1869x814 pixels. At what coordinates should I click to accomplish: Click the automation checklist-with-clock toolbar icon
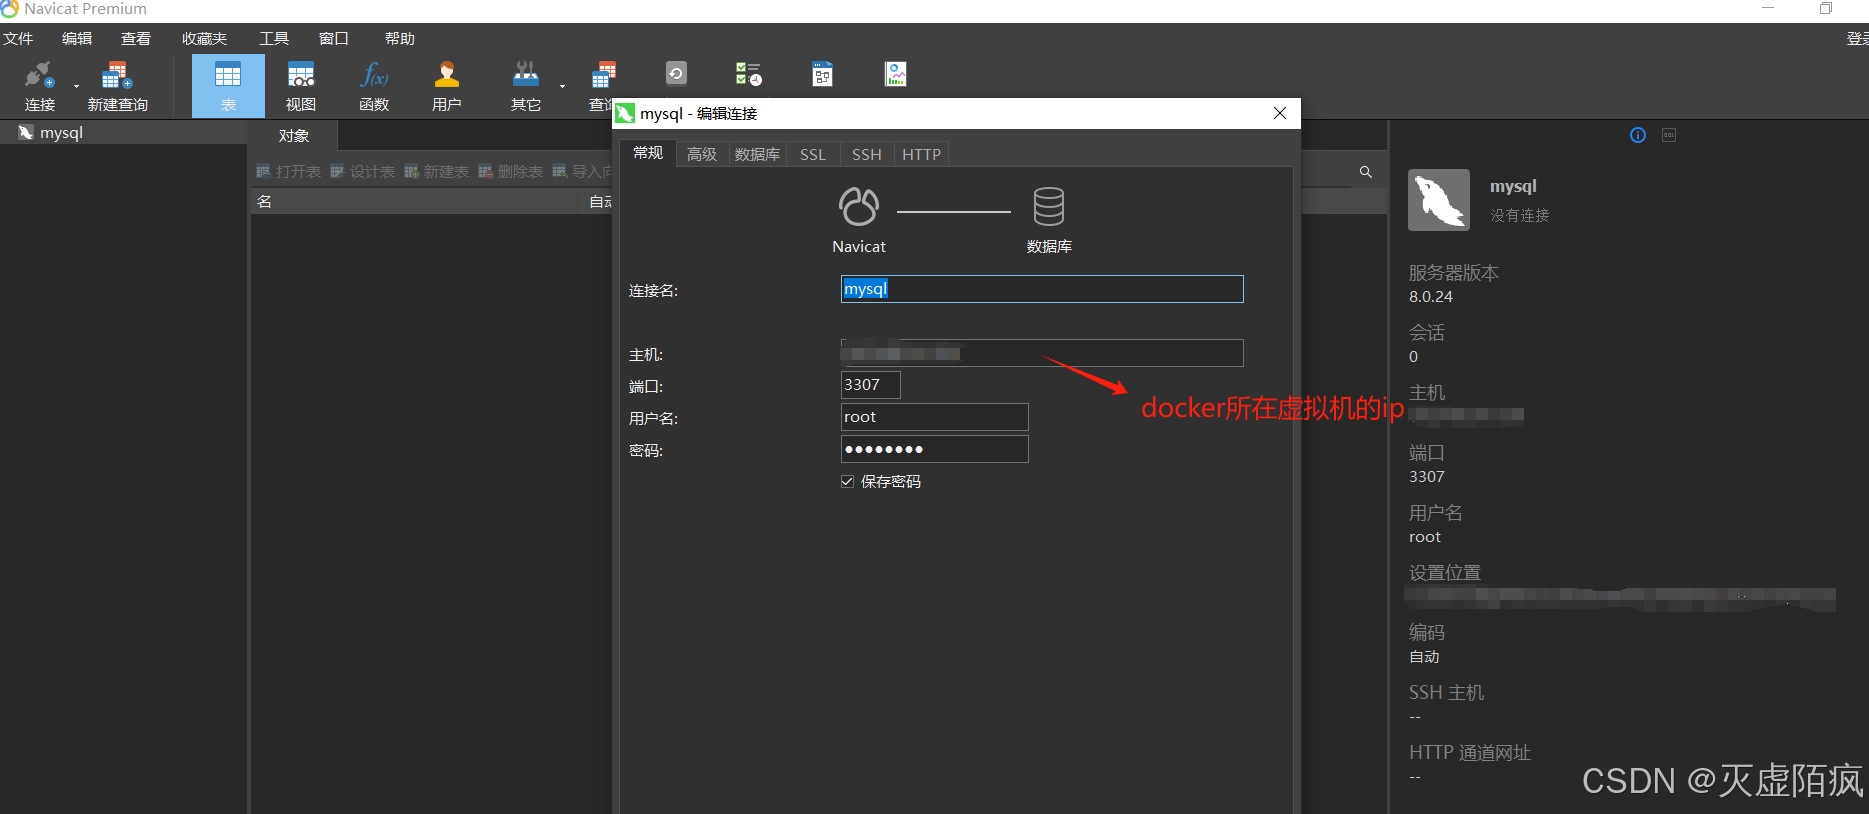pyautogui.click(x=749, y=74)
